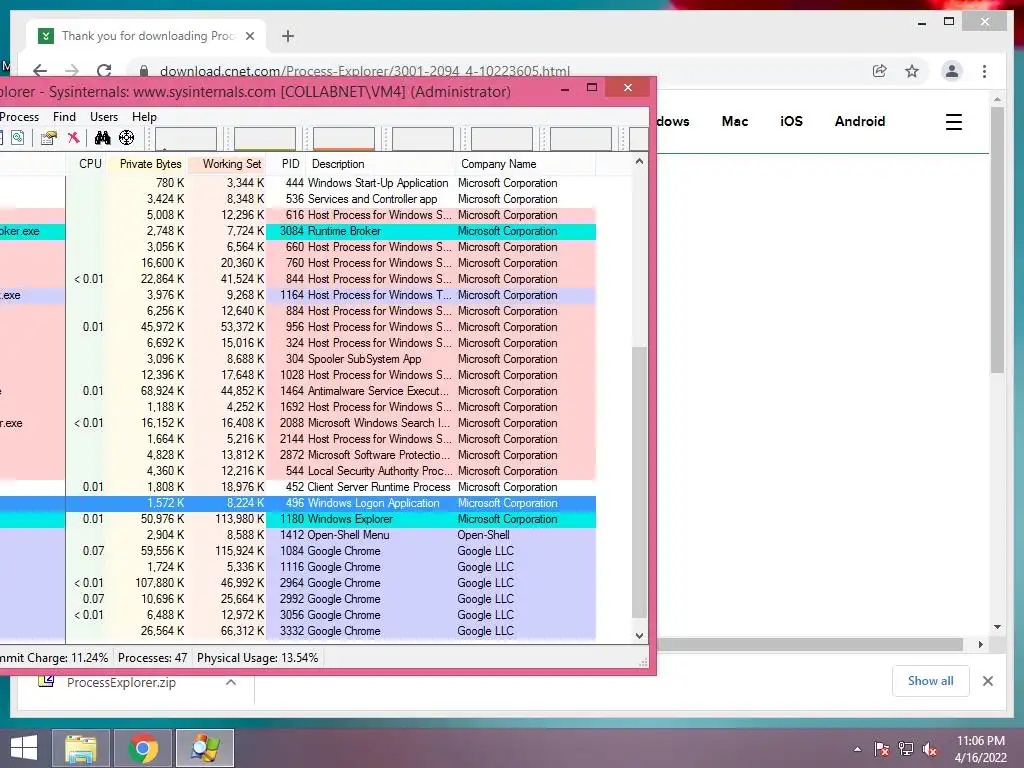This screenshot has width=1024, height=768.
Task: Open the CNET hamburger menu
Action: (x=953, y=121)
